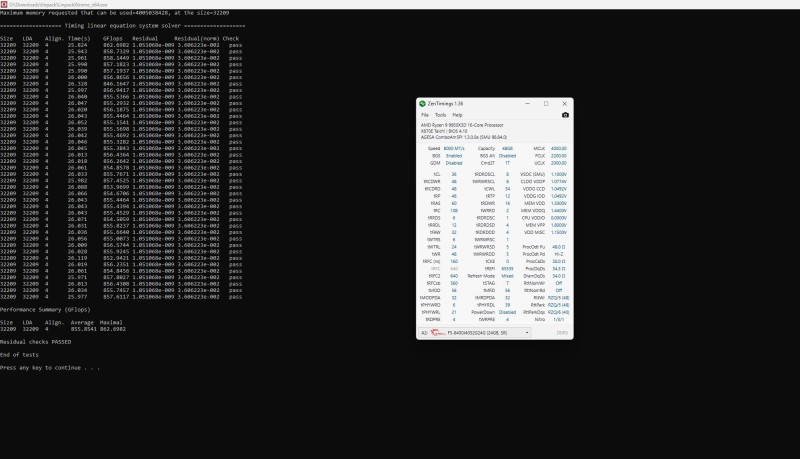Click the DDR5 label in ZenTimings
Image resolution: width=800 pixels, height=459 pixels.
tap(562, 333)
